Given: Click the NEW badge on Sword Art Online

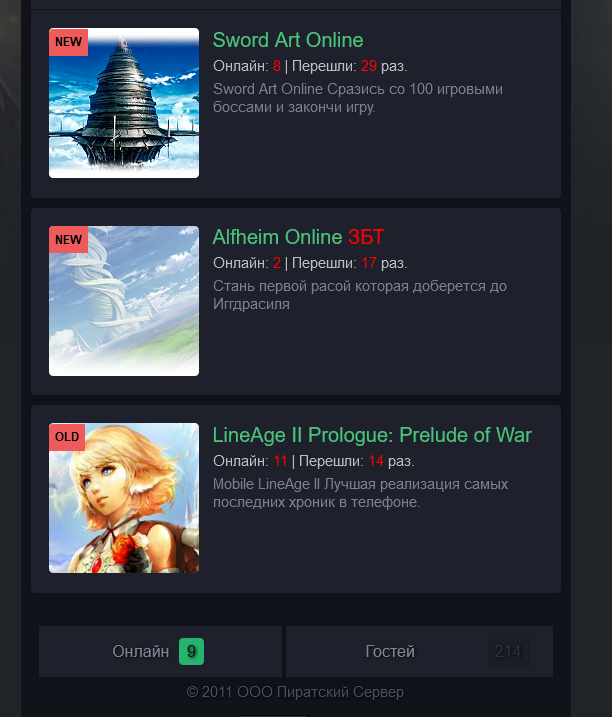Looking at the screenshot, I should tap(69, 42).
